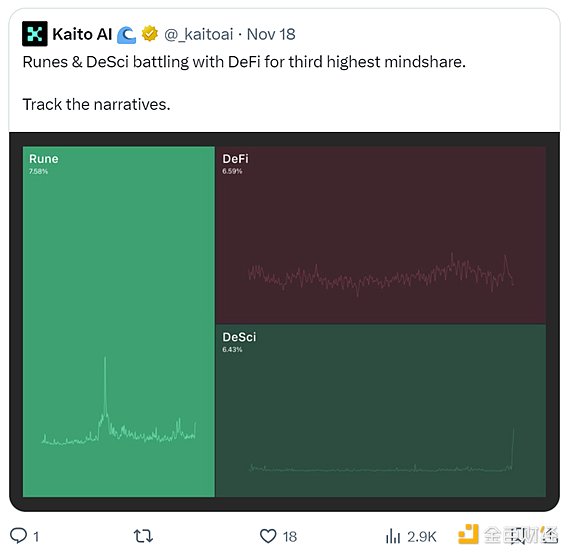Click the orange watermark logo icon
Viewport: 569px width, 555px height.
point(468,534)
